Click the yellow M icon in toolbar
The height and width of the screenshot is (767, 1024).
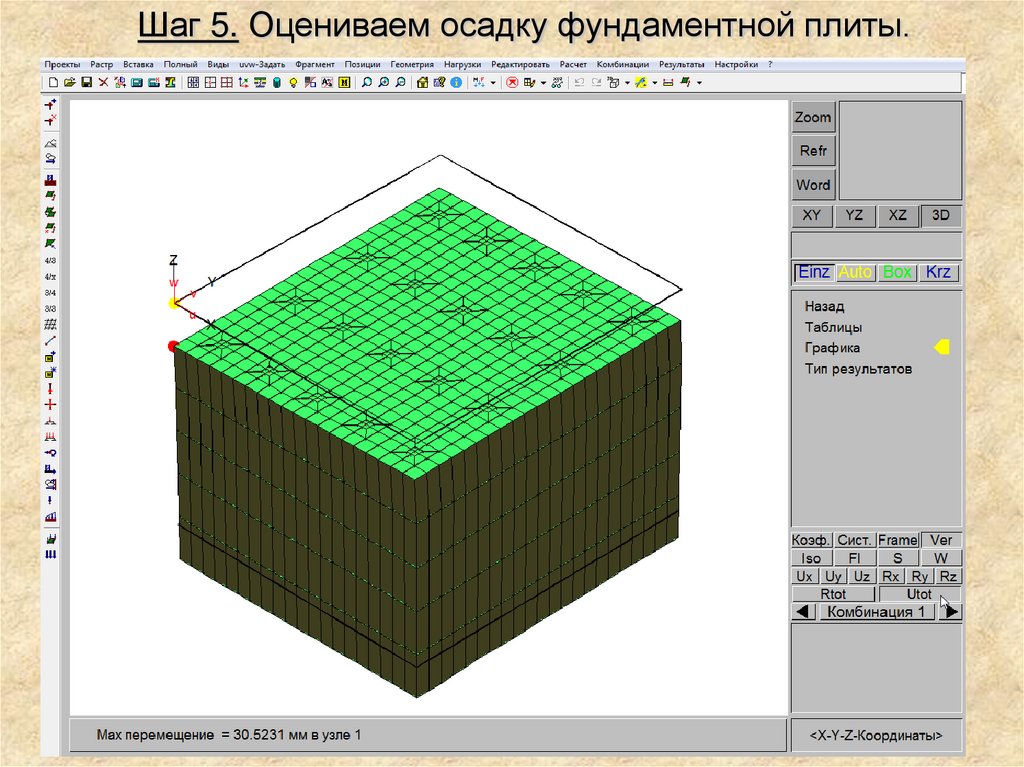(x=344, y=82)
